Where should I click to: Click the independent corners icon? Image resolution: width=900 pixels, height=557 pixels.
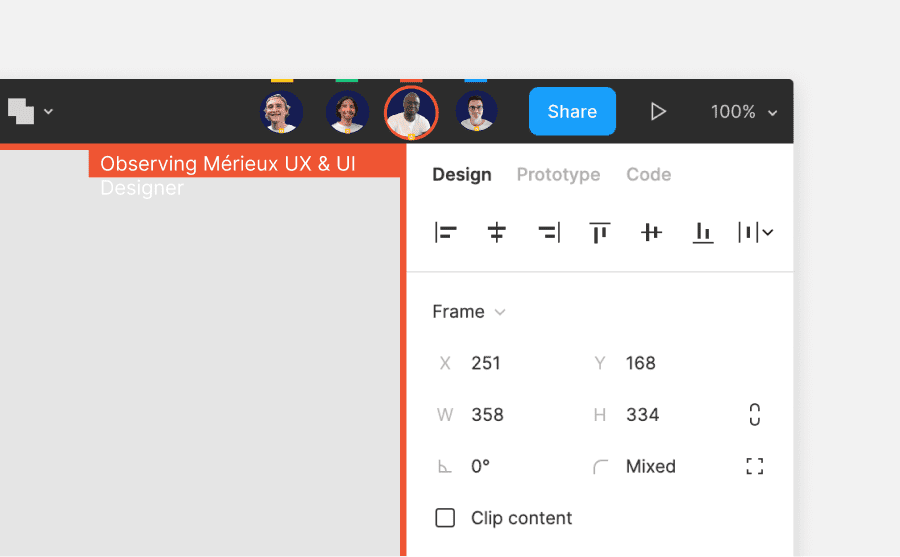[x=755, y=466]
